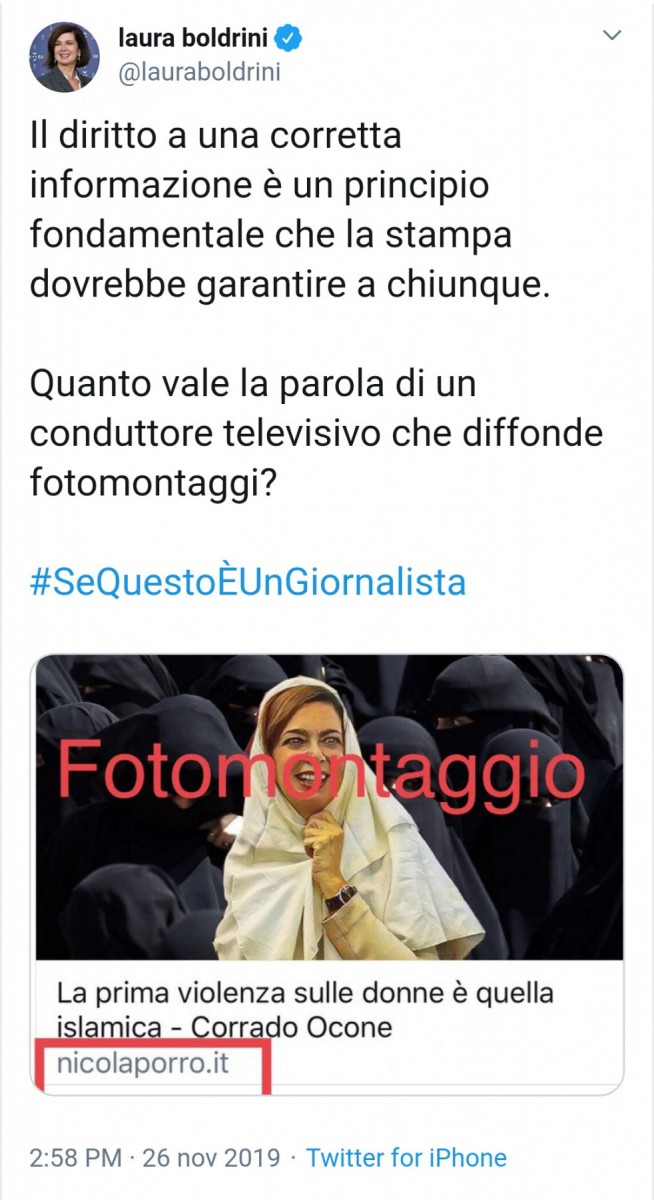Click the woman in white veil in the image

pos(340,817)
